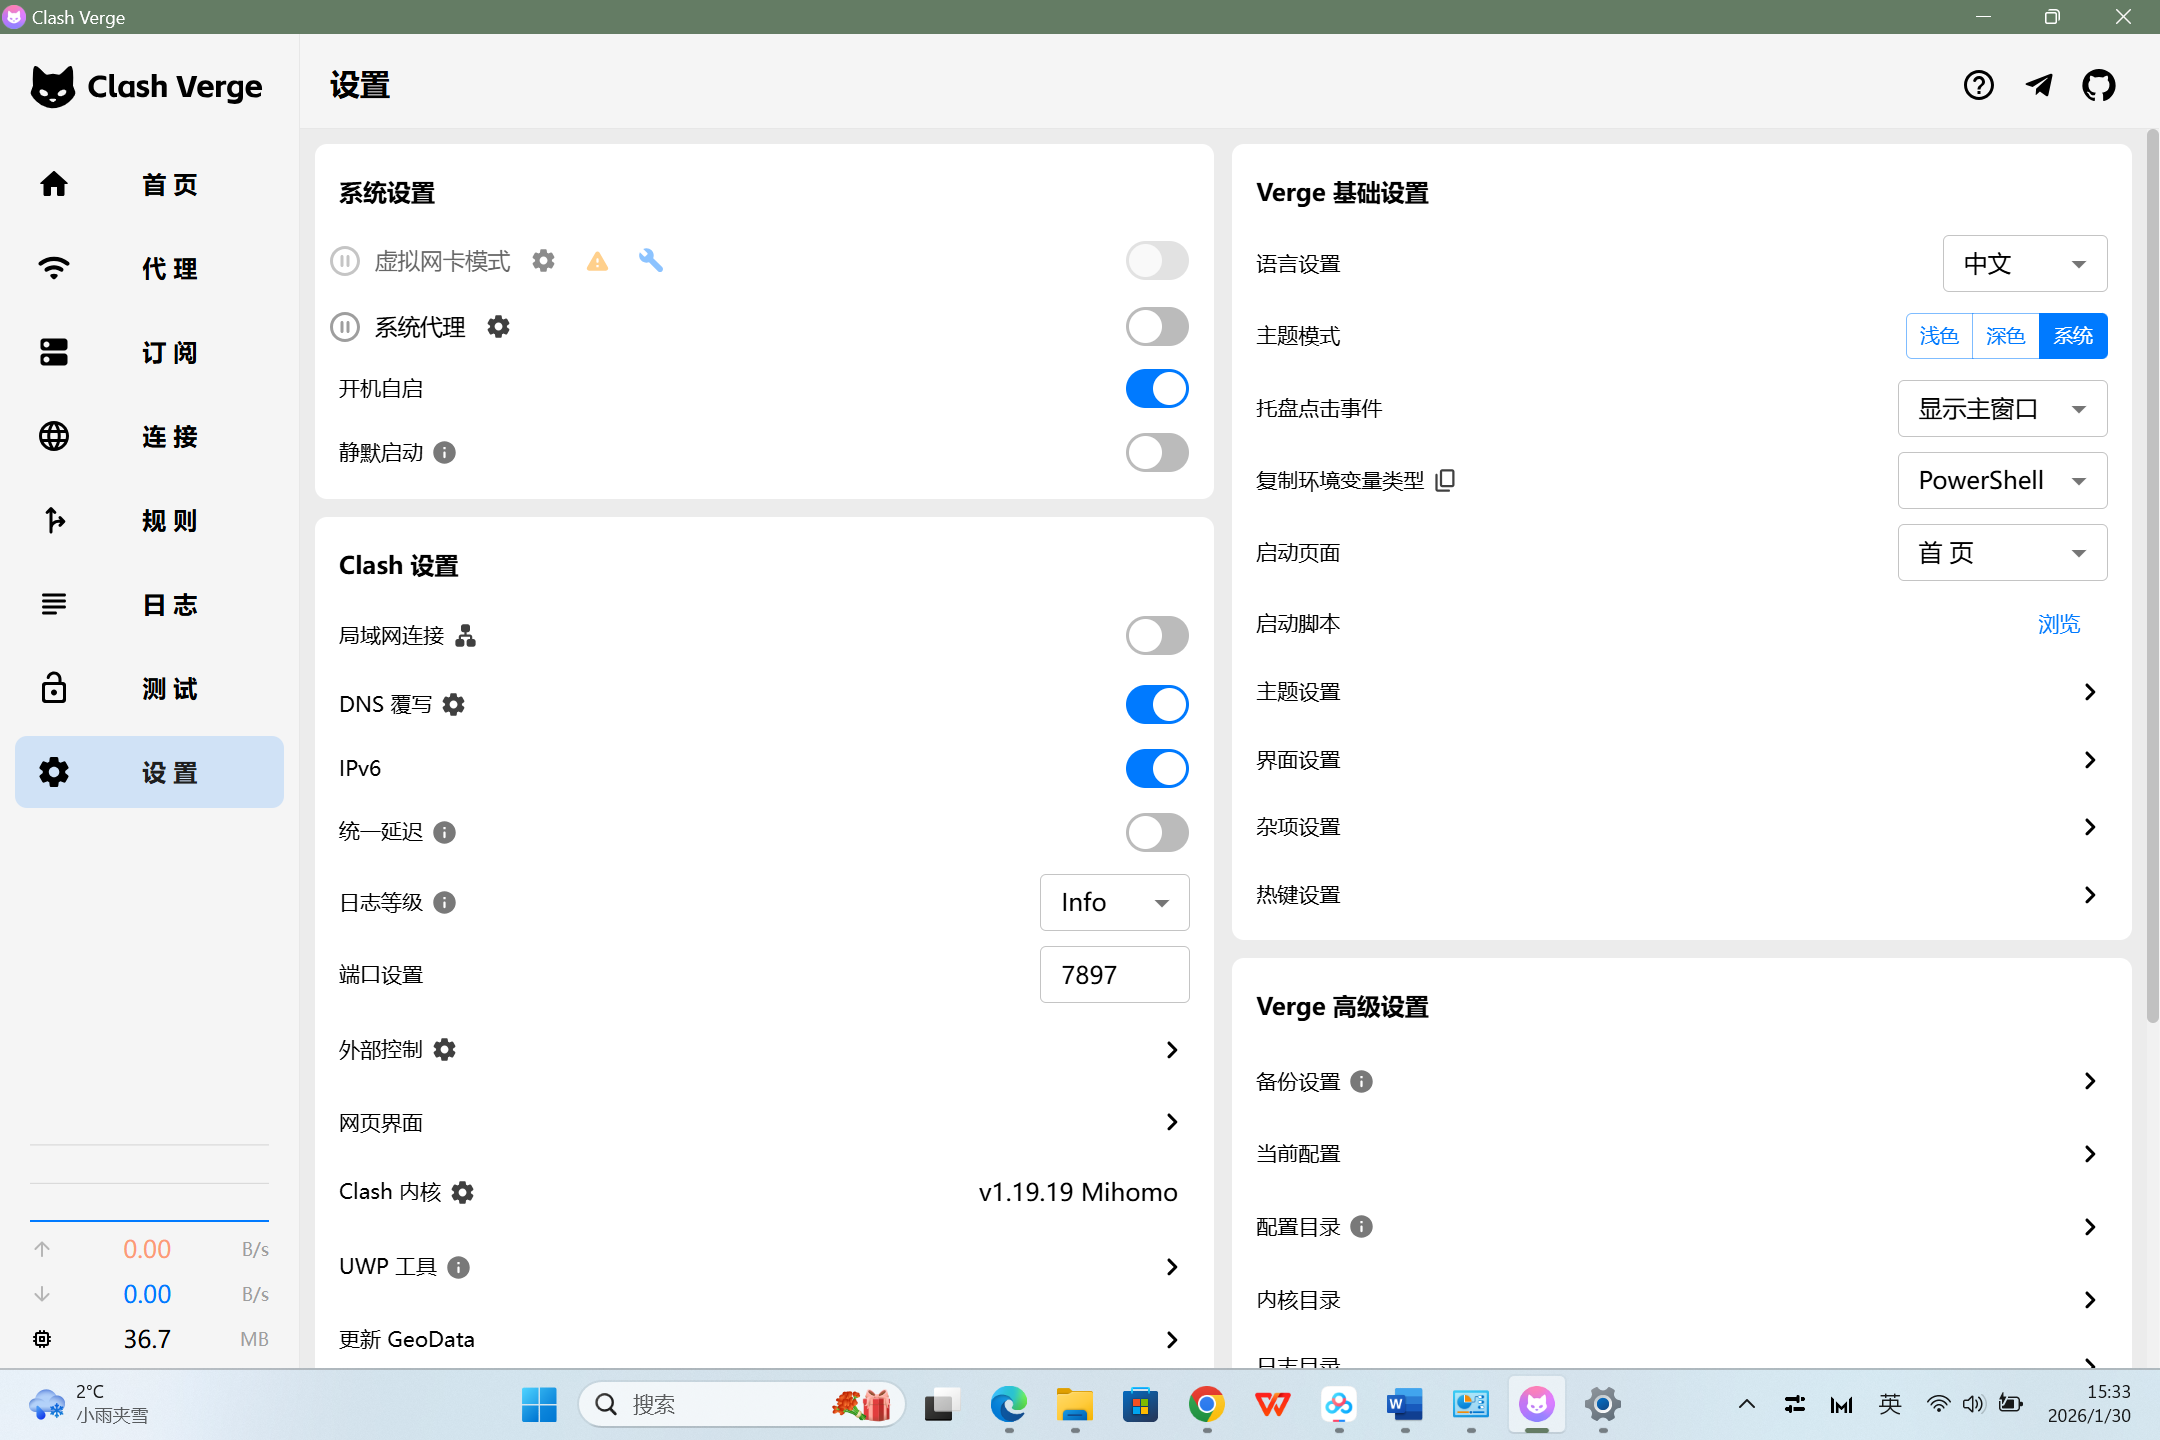Click the wrench icon beside 虚拟网卡模式

pyautogui.click(x=651, y=261)
